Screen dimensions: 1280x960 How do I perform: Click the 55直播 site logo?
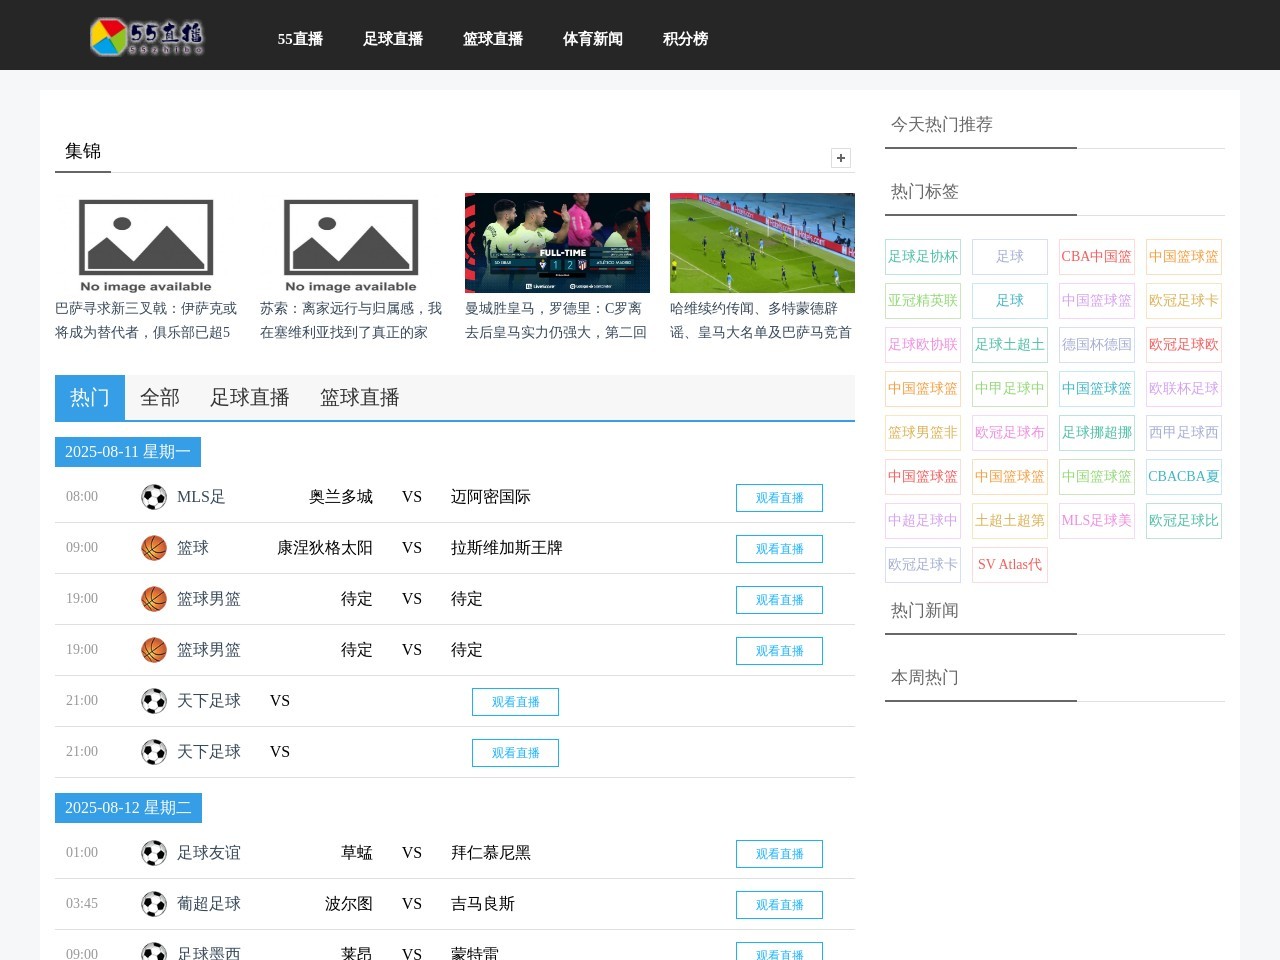point(147,37)
